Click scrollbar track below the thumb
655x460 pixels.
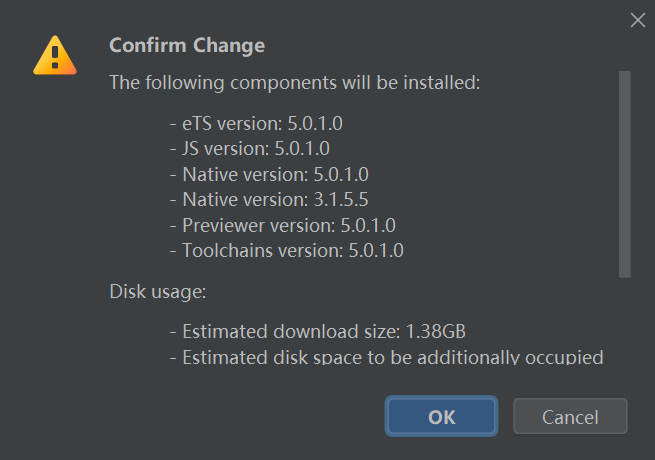point(625,320)
